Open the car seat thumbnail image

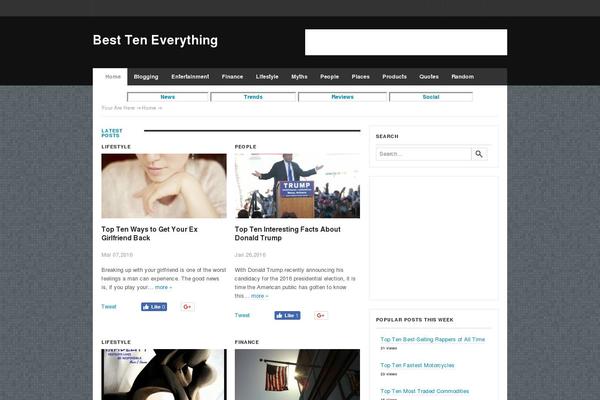164,374
